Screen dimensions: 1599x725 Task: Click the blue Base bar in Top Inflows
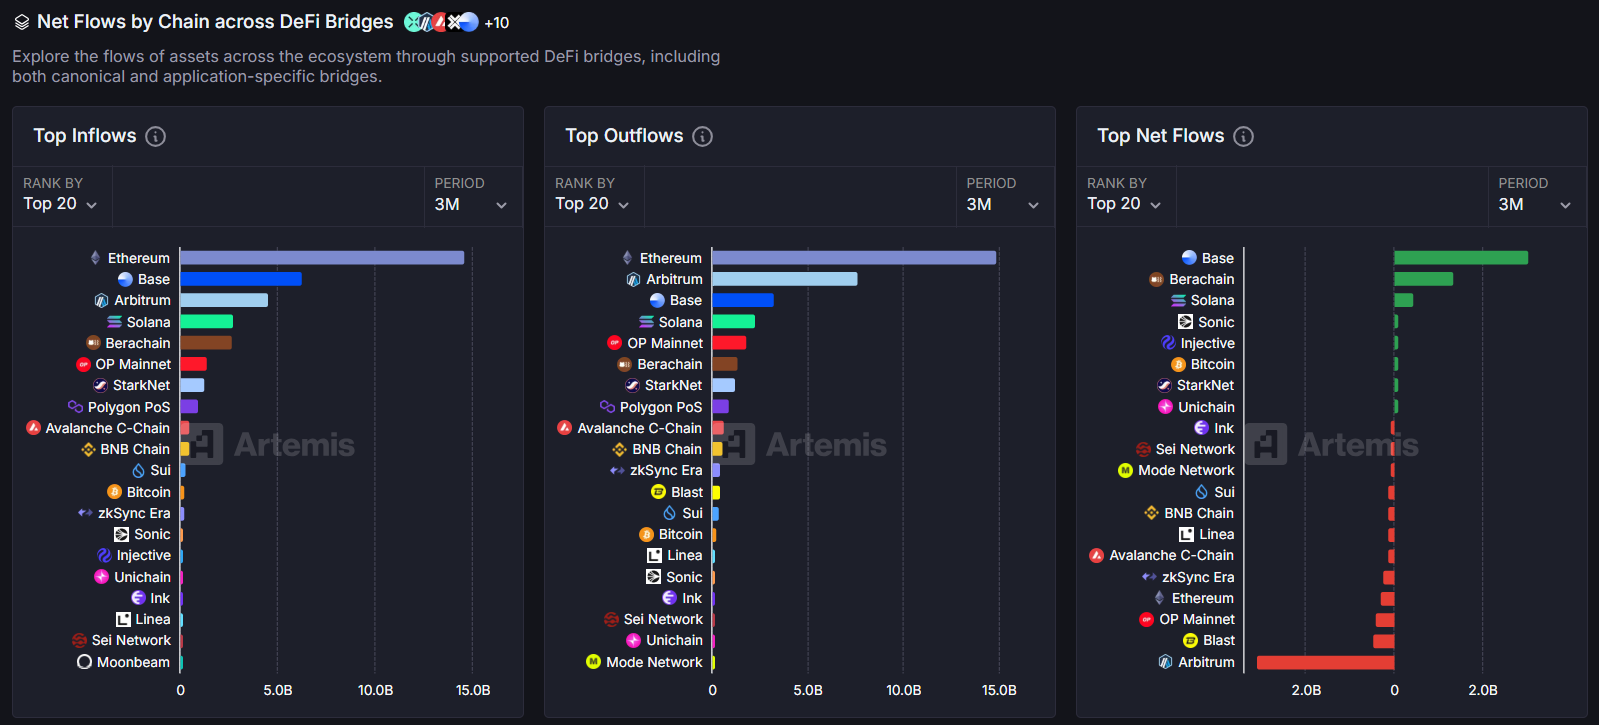[241, 279]
